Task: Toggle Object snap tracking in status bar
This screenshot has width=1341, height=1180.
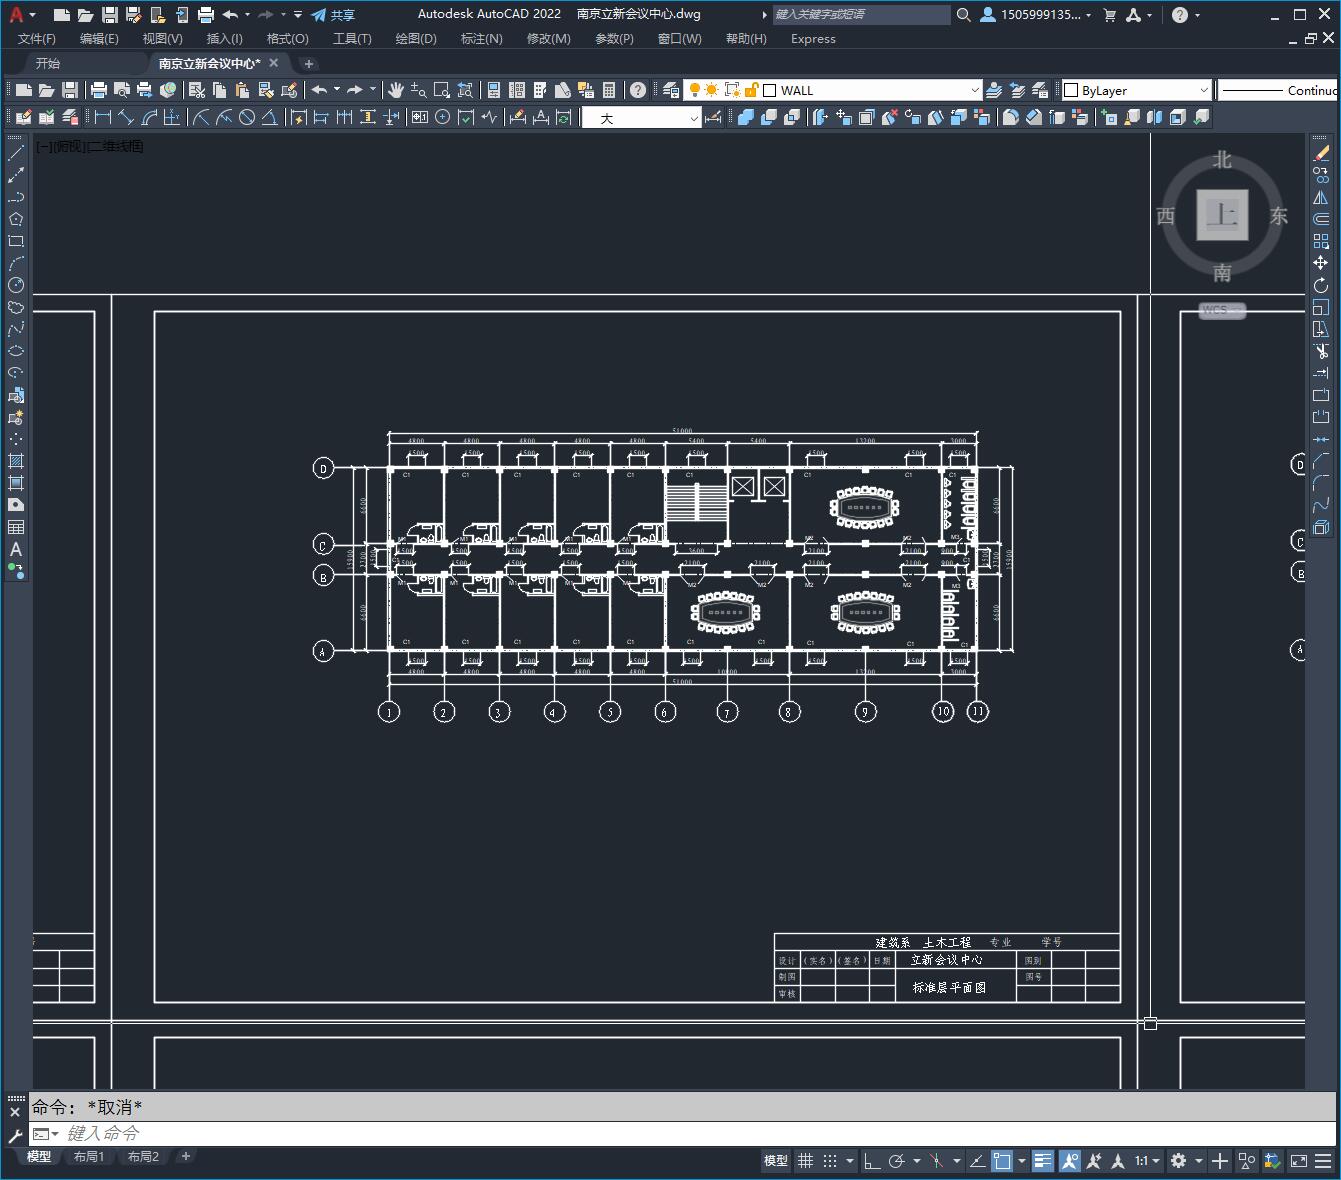Action: point(977,1161)
